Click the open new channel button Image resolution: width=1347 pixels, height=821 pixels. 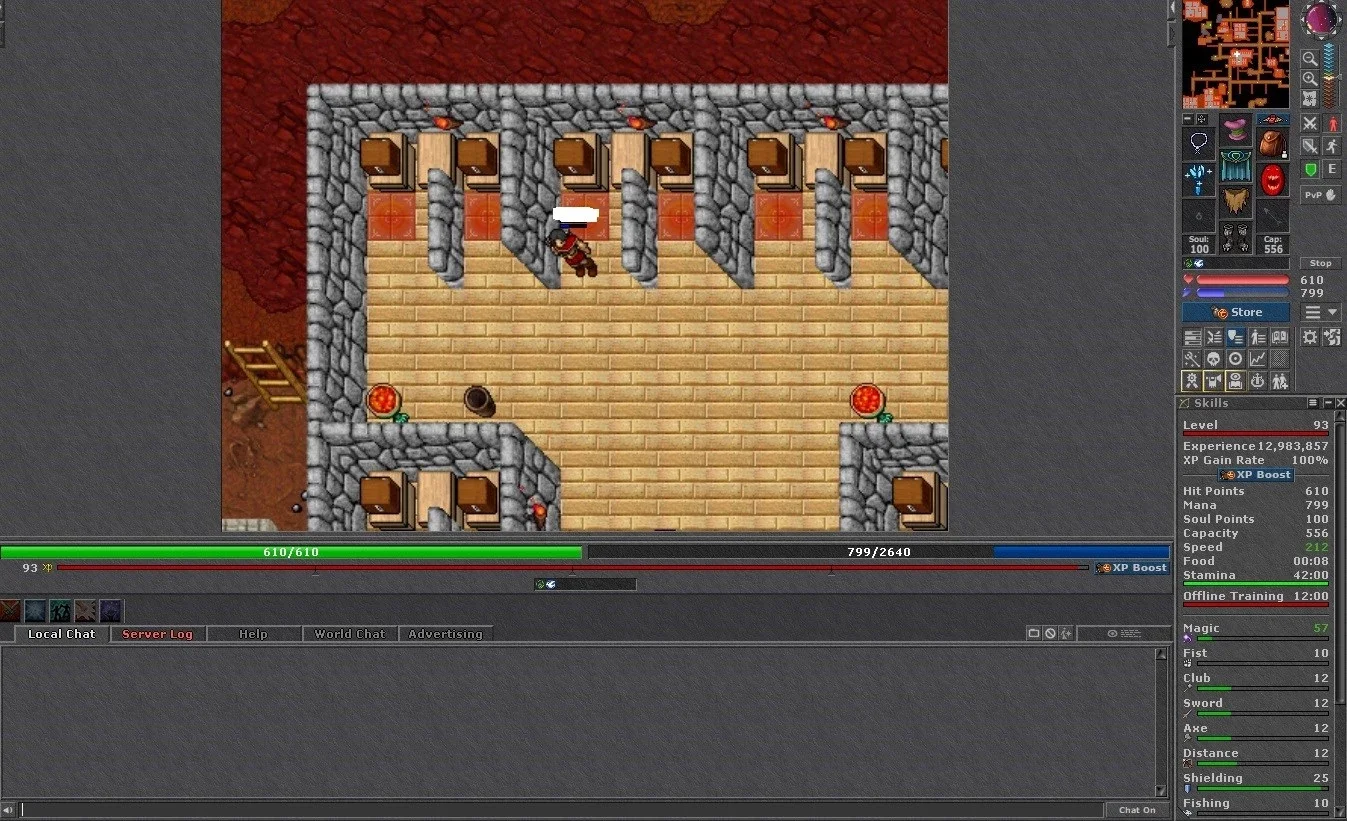tap(1033, 633)
